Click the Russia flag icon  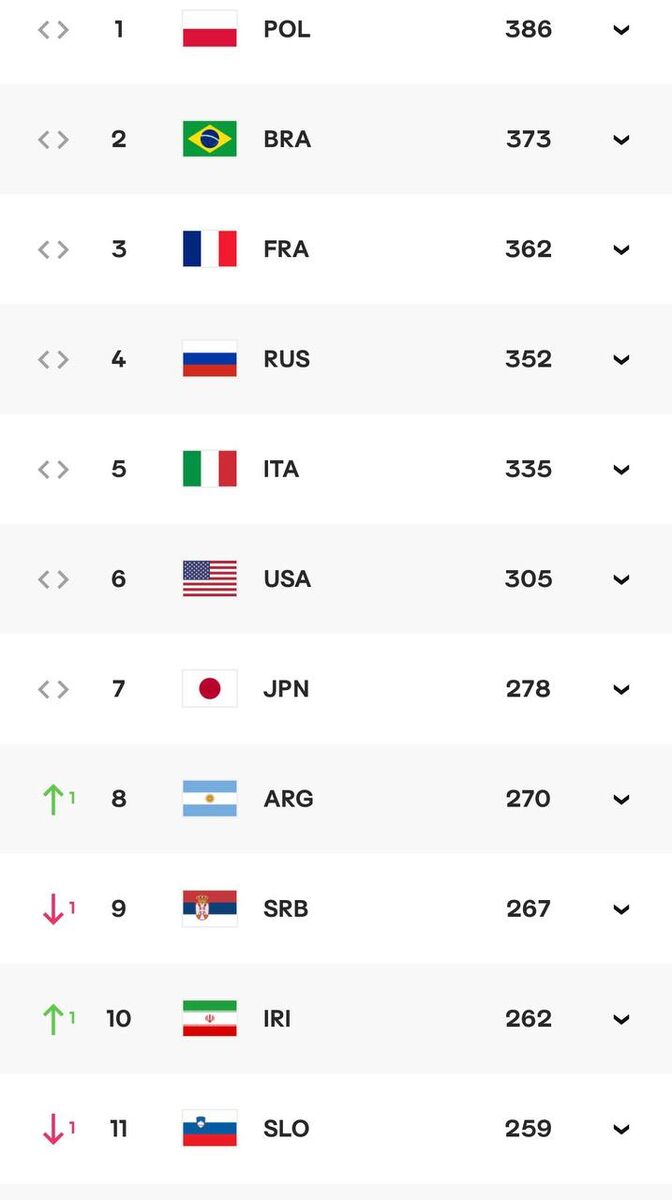click(x=210, y=359)
